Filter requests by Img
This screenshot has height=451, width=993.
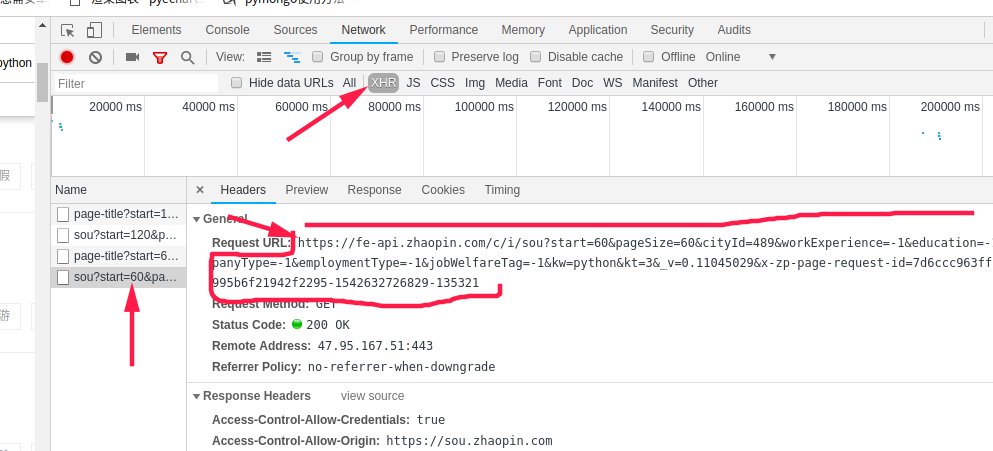click(x=475, y=83)
